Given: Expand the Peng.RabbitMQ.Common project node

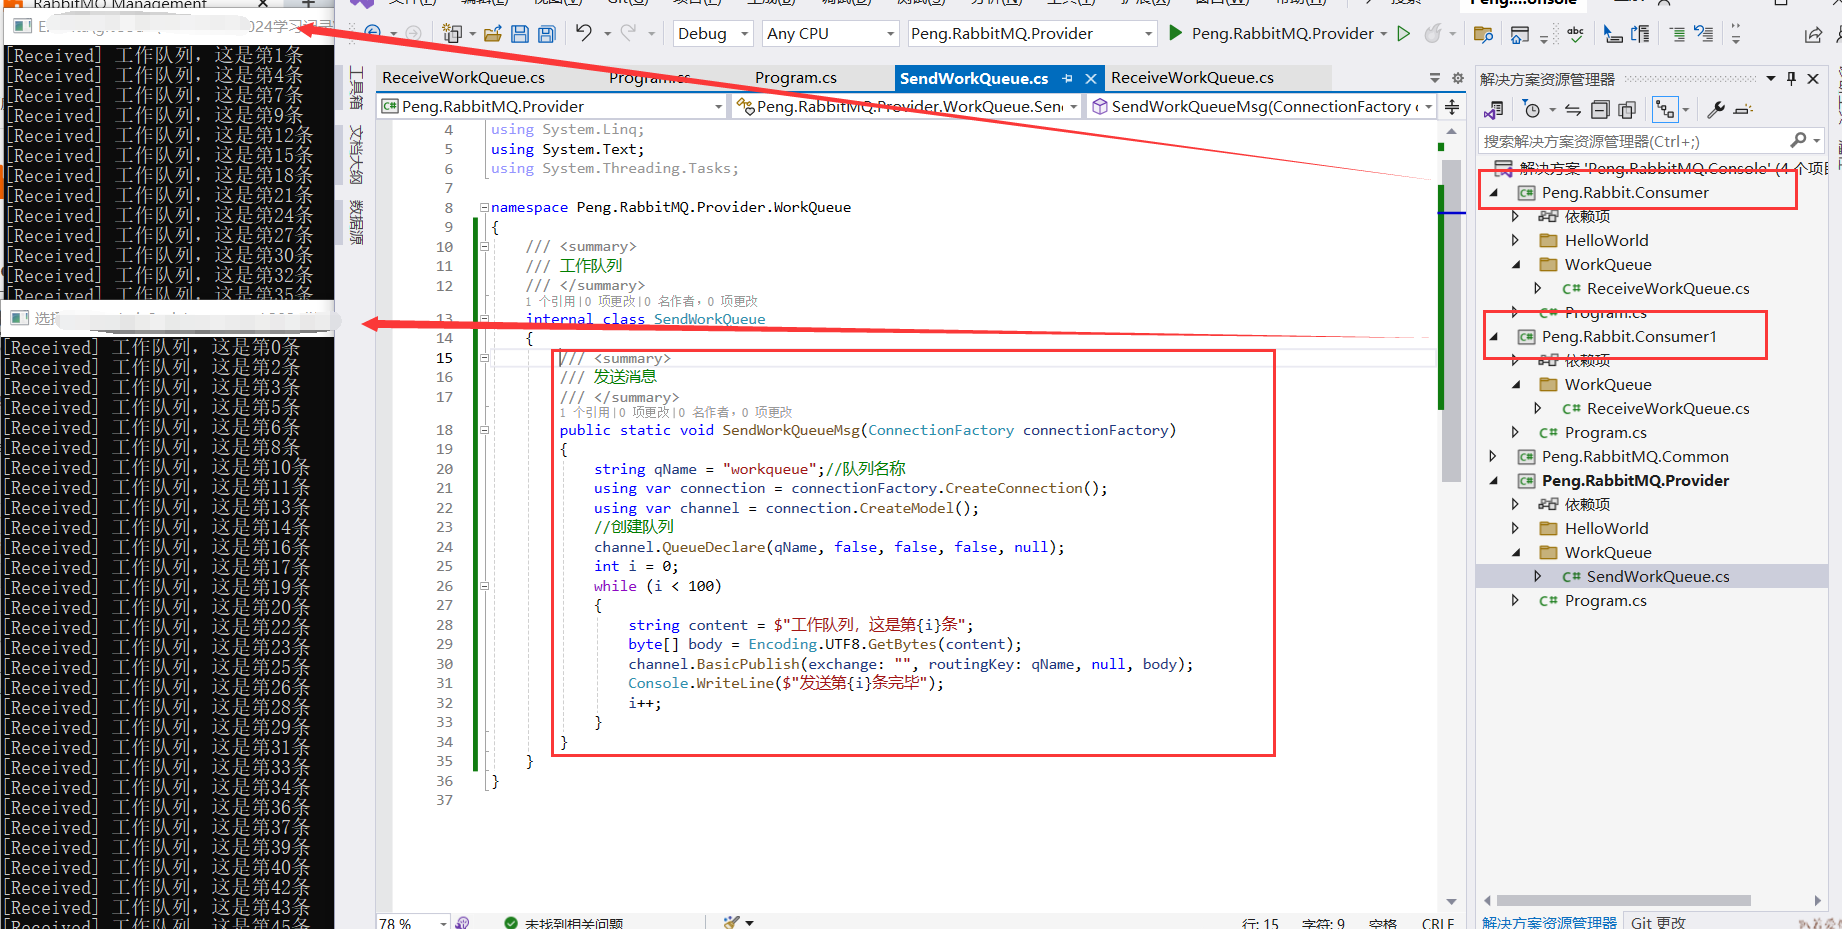Looking at the screenshot, I should pos(1494,457).
